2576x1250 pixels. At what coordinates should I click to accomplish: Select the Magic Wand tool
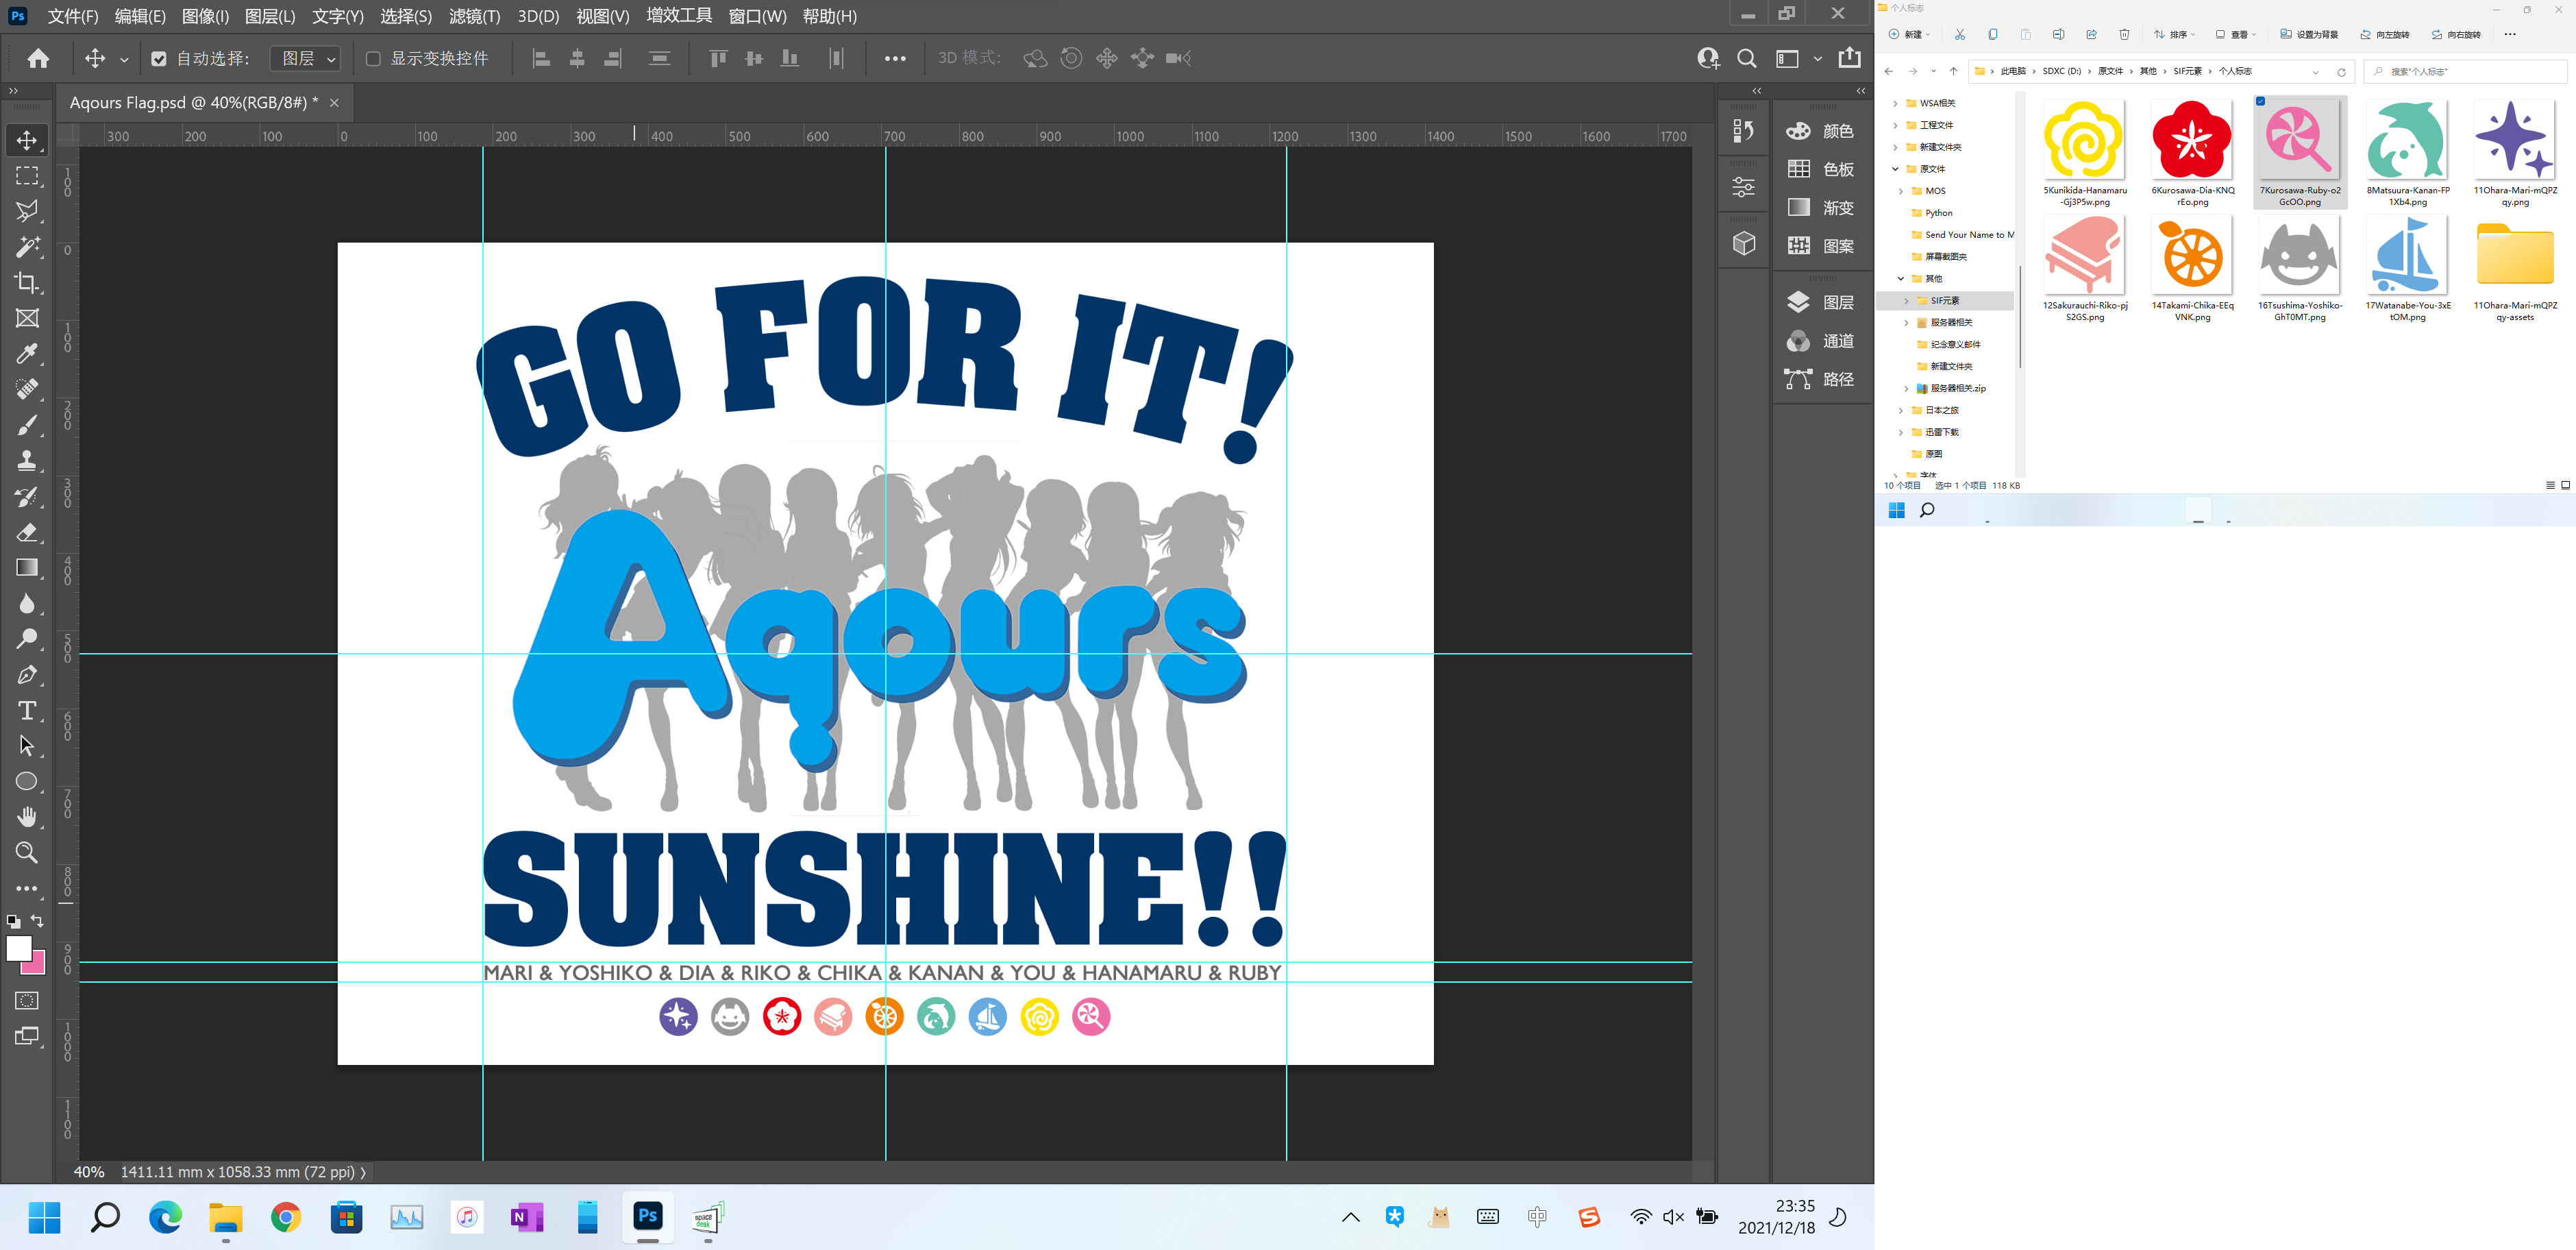27,247
